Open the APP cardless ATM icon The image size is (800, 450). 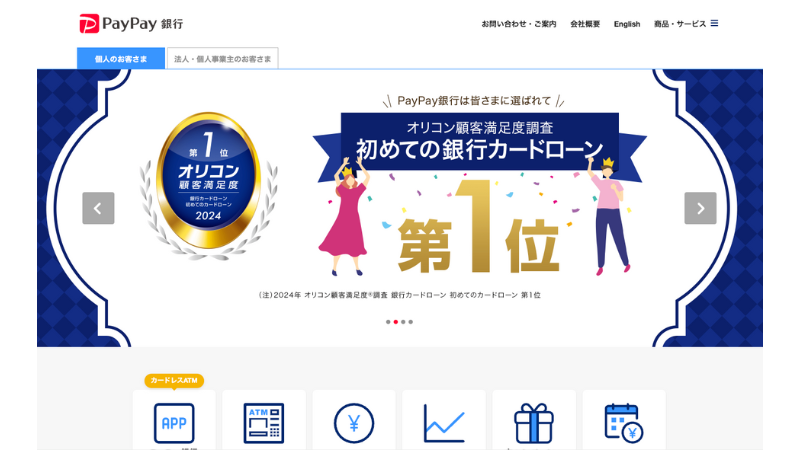pos(174,423)
